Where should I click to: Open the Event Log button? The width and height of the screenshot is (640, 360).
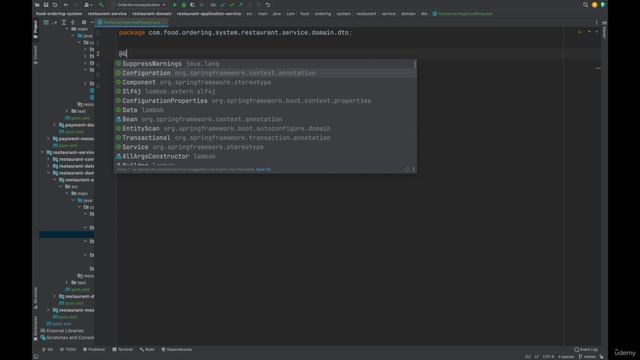click(586, 349)
